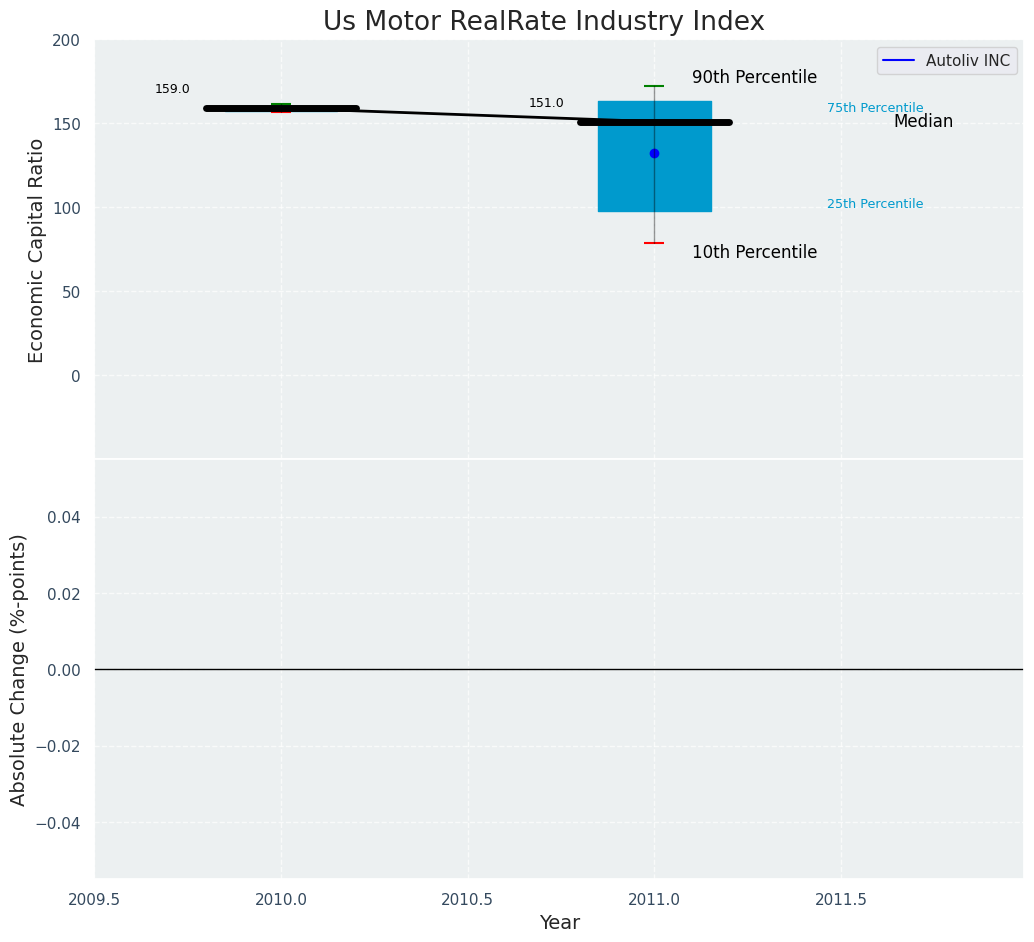This screenshot has width=1034, height=942.
Task: Click the 200 tick on the upper y-axis
Action: pos(66,40)
